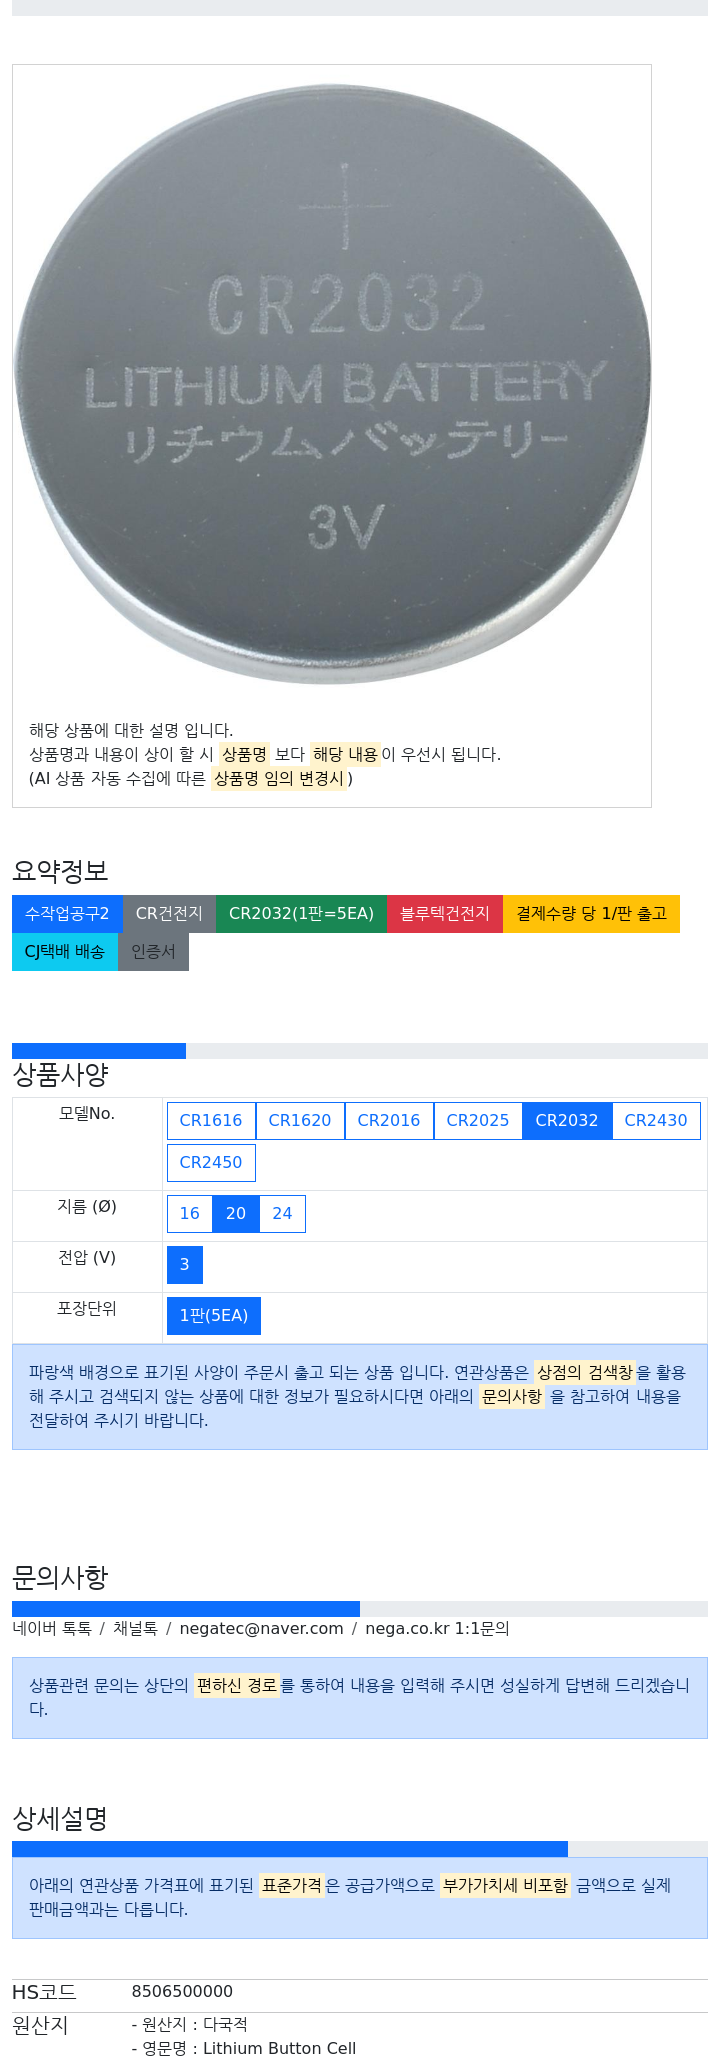720x2061 pixels.
Task: Choose the CR2016 model button
Action: [x=389, y=1121]
